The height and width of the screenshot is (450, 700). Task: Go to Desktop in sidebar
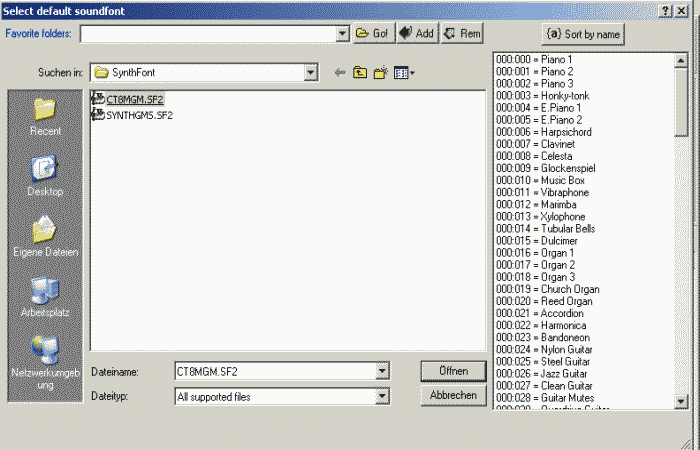[46, 174]
